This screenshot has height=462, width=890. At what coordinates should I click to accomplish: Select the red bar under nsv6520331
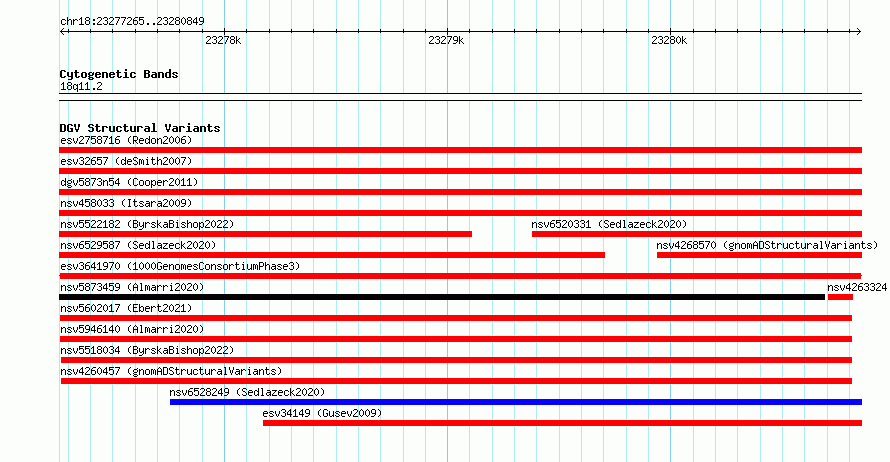697,234
